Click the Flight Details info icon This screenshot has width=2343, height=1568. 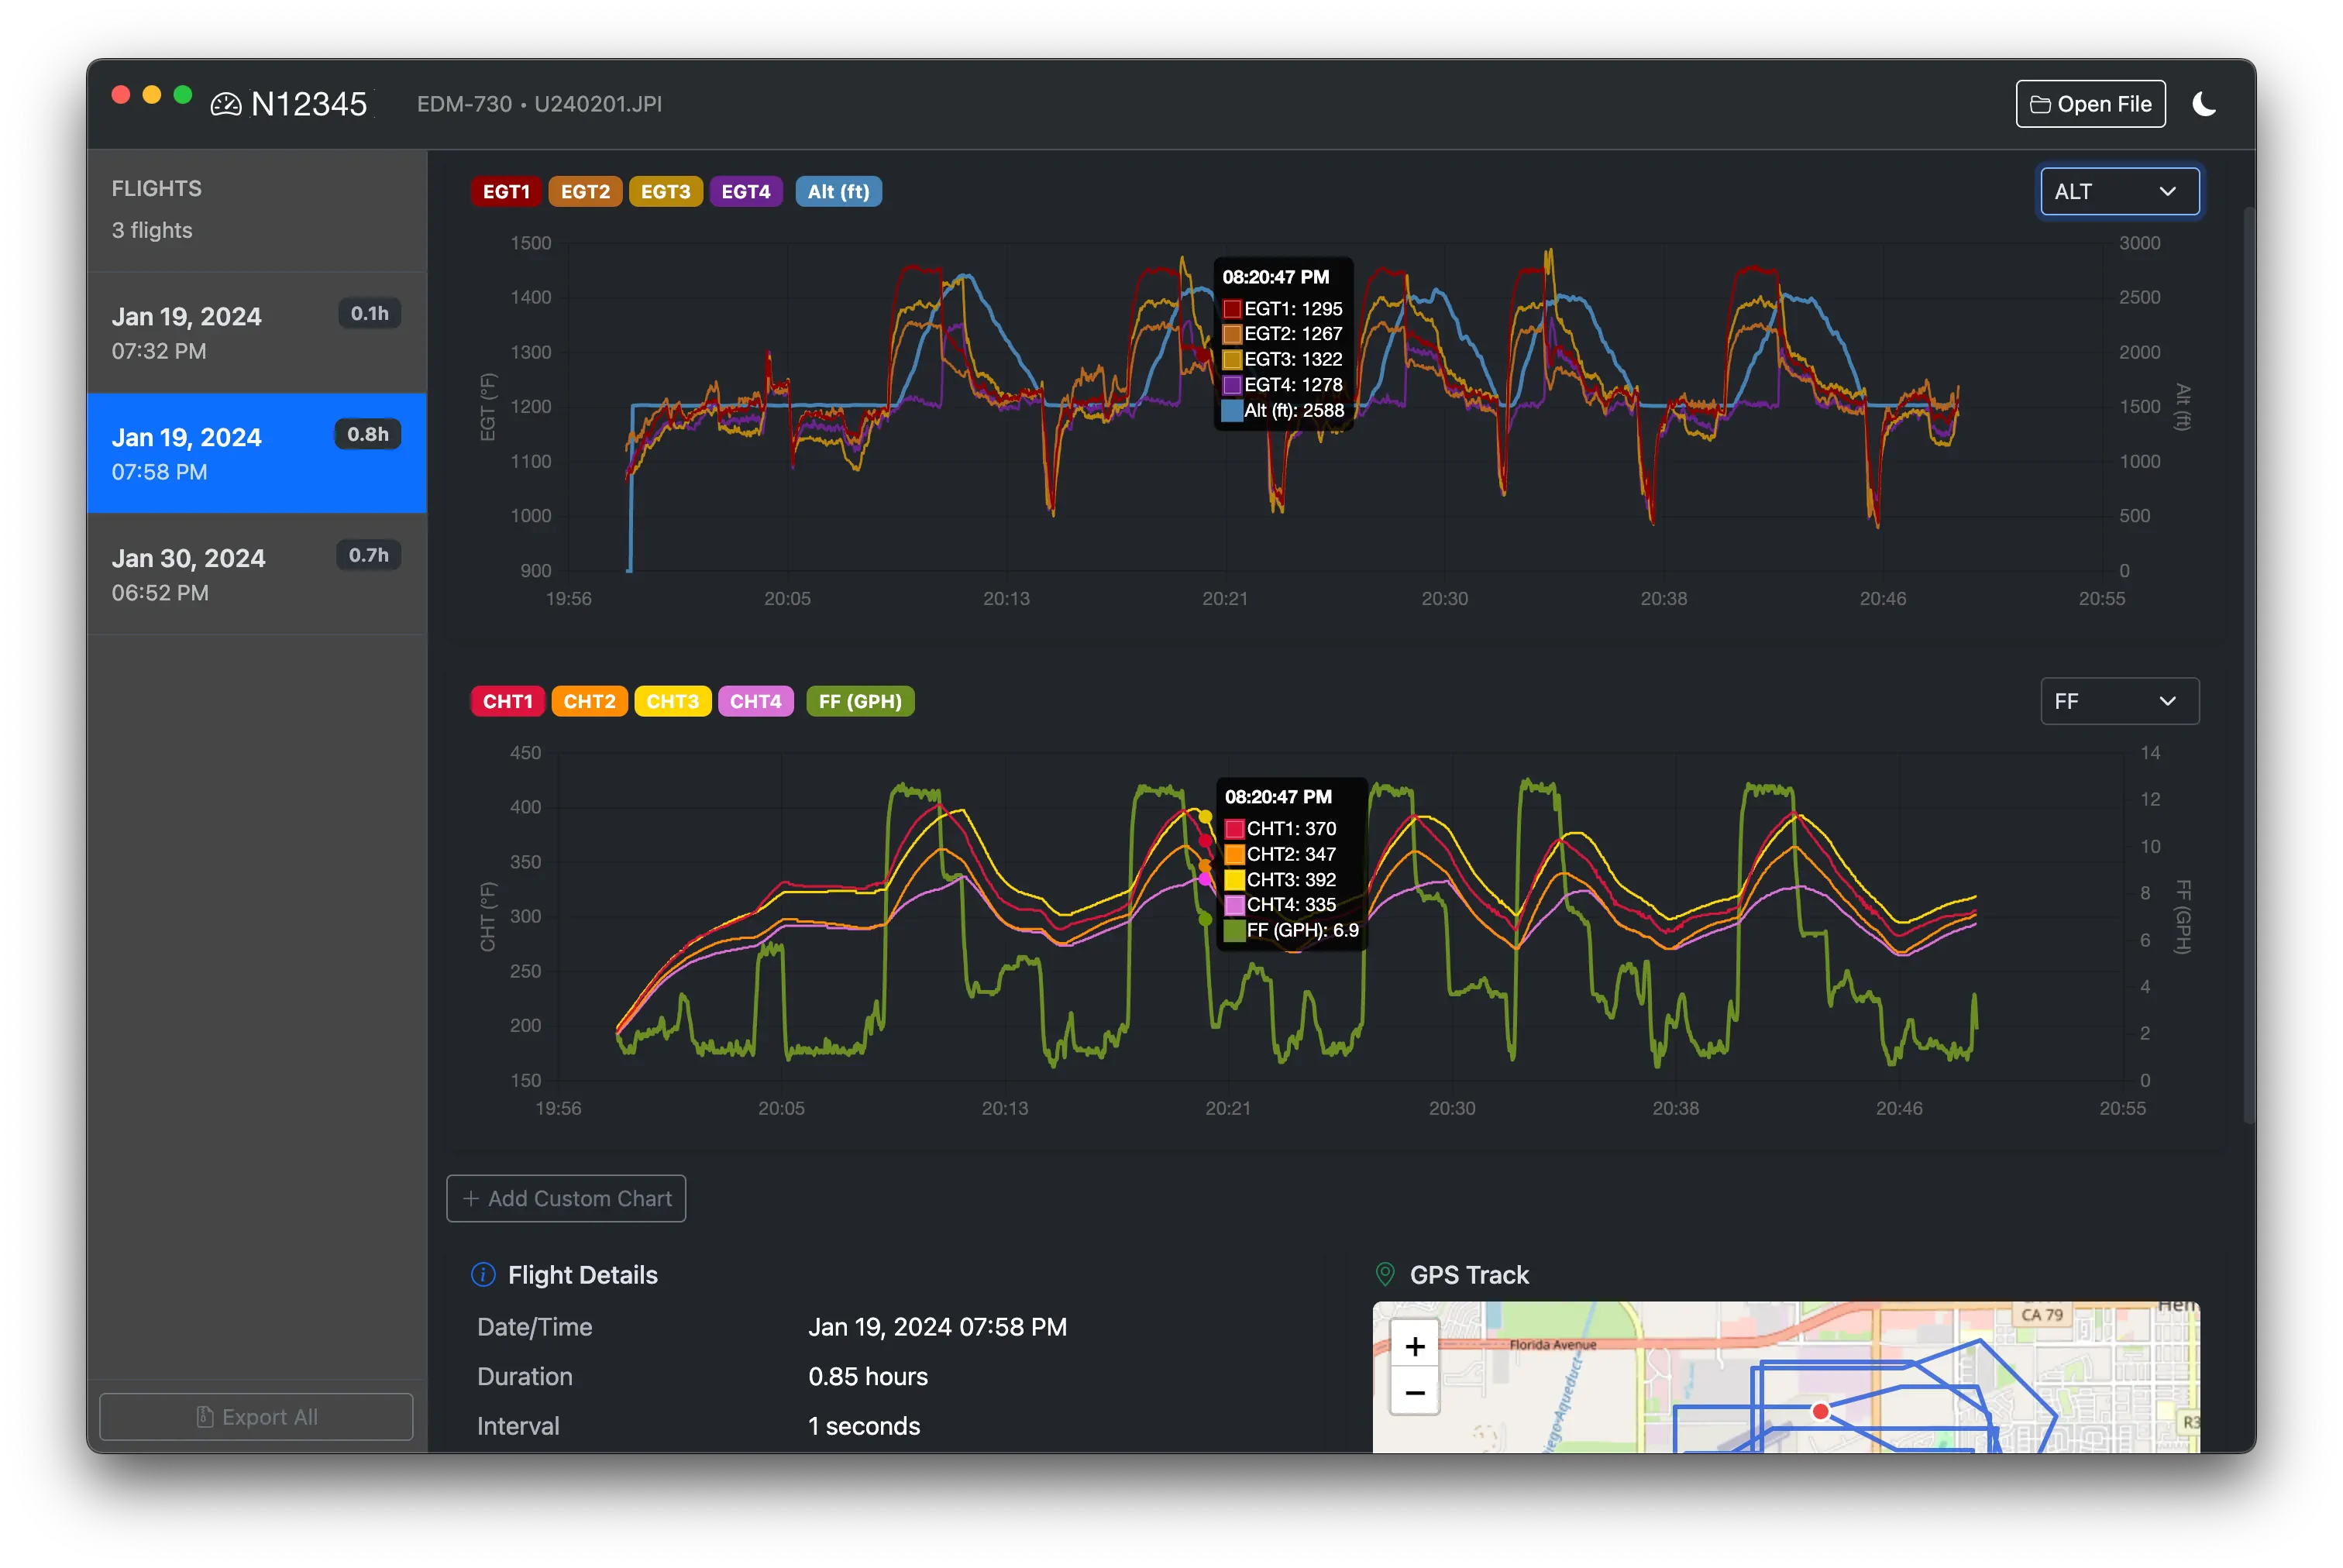click(483, 1274)
